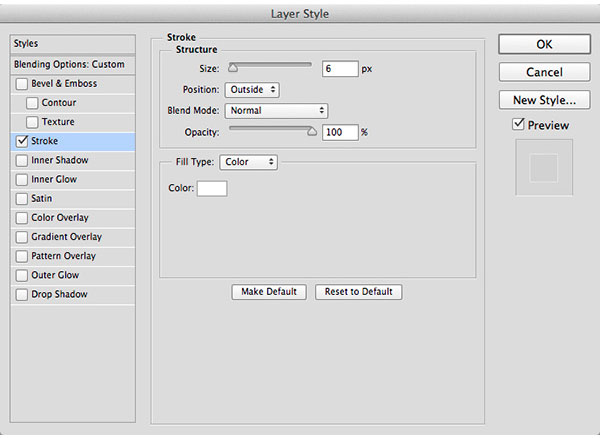This screenshot has width=600, height=438.
Task: Check the Contour option
Action: (32, 103)
